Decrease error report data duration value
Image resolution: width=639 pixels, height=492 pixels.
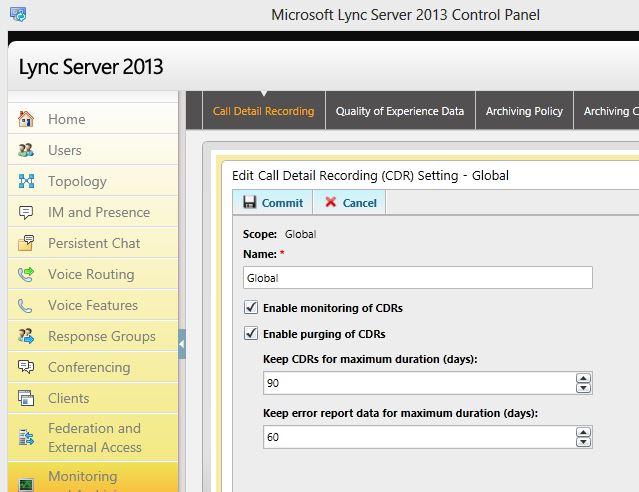(584, 442)
